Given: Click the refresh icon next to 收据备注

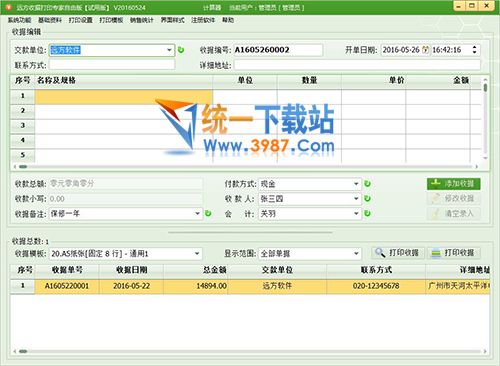Looking at the screenshot, I should coord(208,213).
